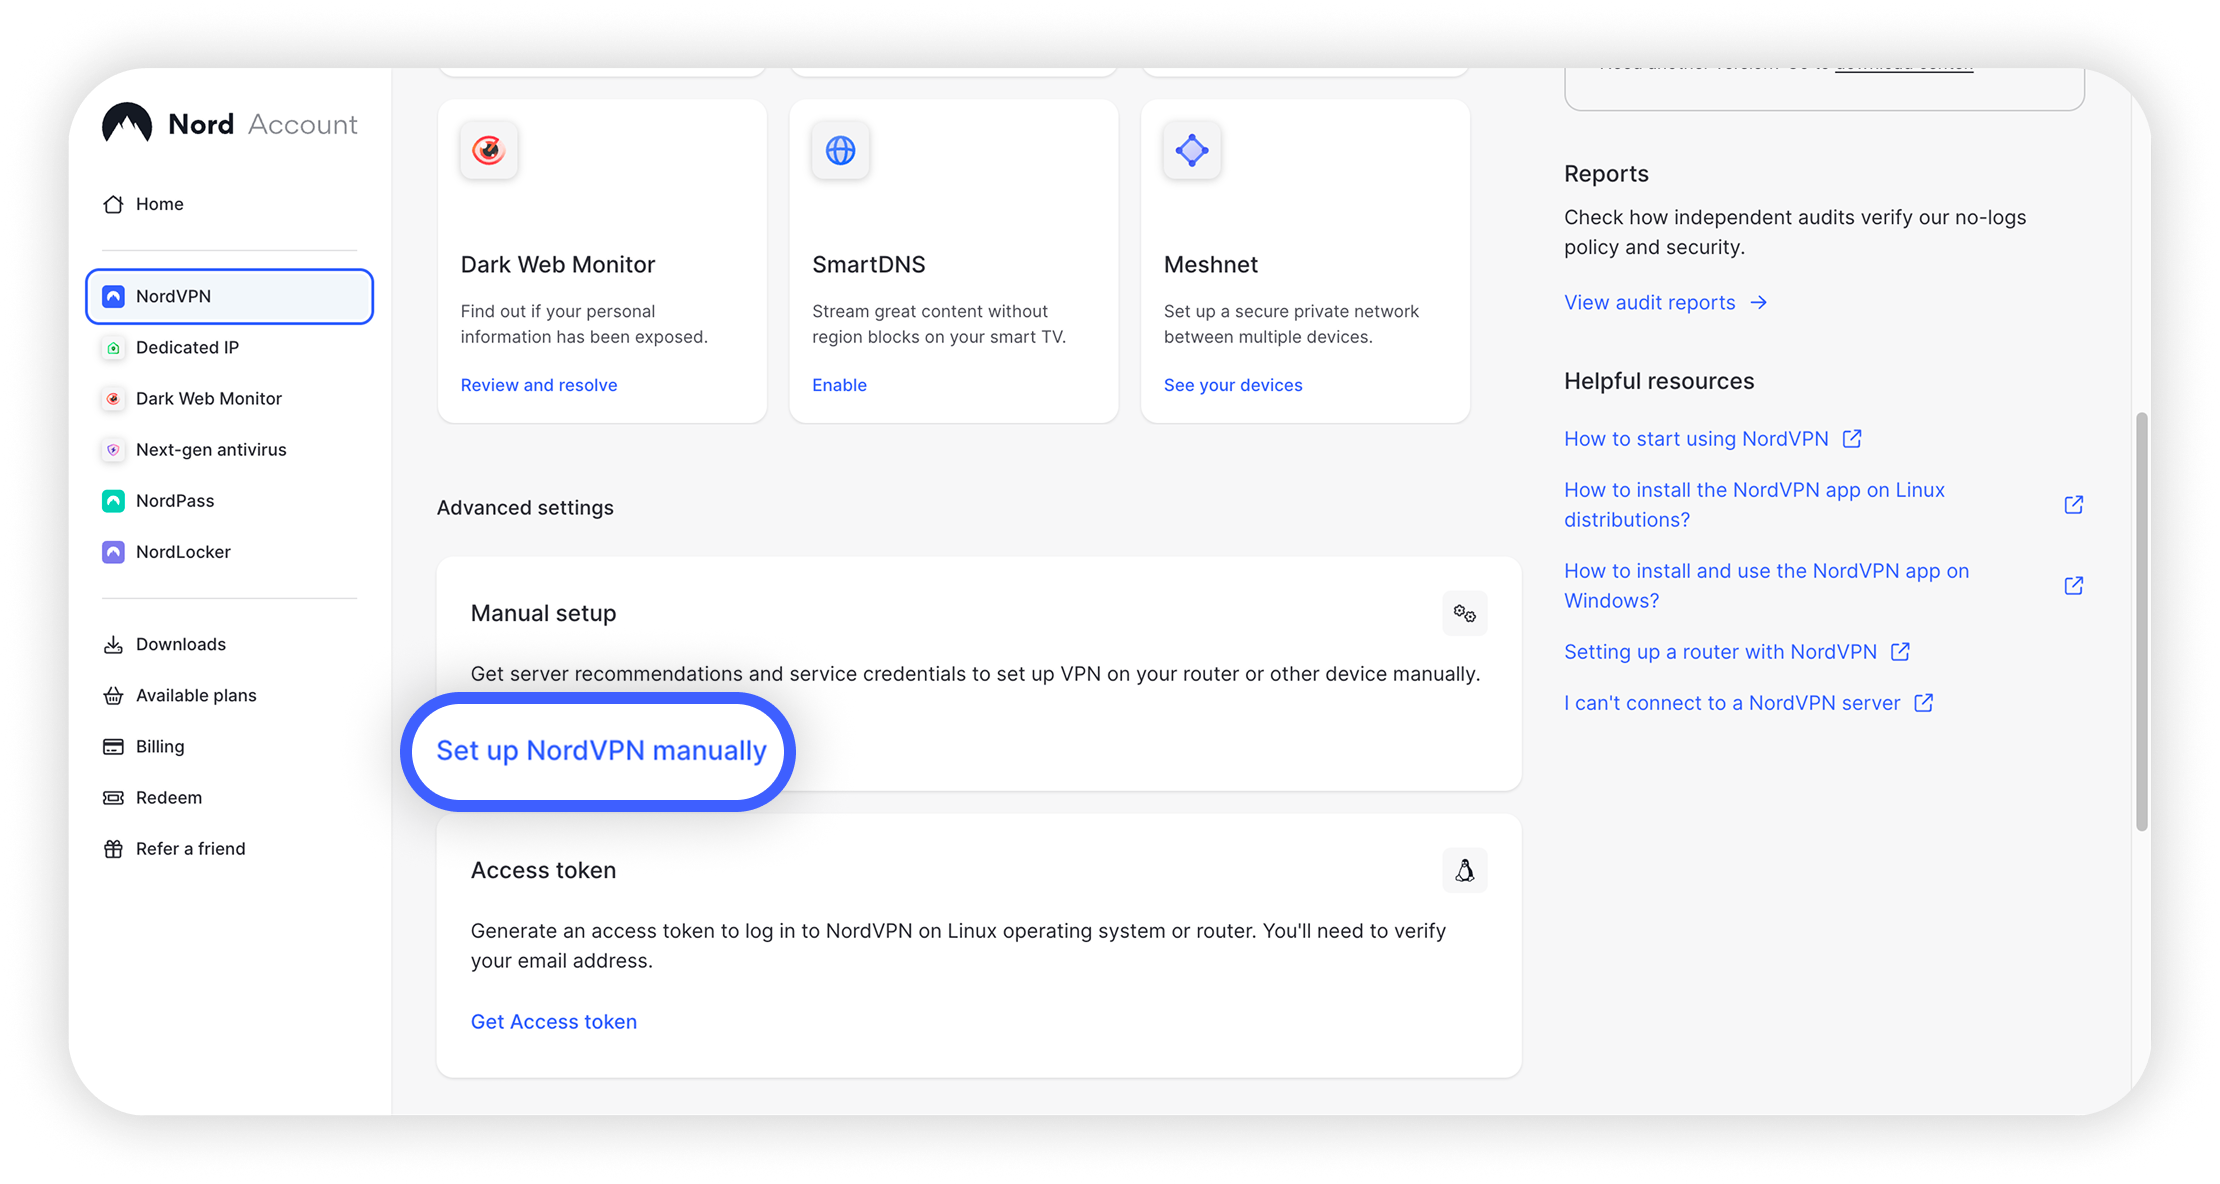Viewport: 2220px width, 1184px height.
Task: Open View audit reports link
Action: (x=1650, y=302)
